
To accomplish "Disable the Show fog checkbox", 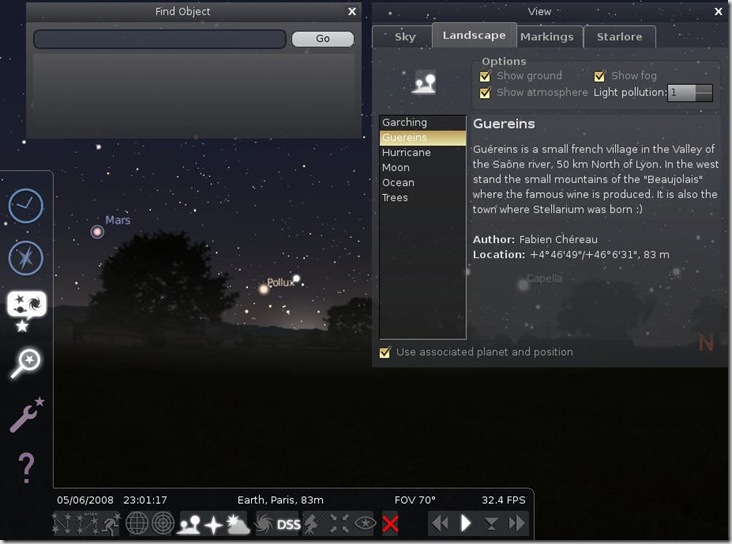I will pos(600,76).
